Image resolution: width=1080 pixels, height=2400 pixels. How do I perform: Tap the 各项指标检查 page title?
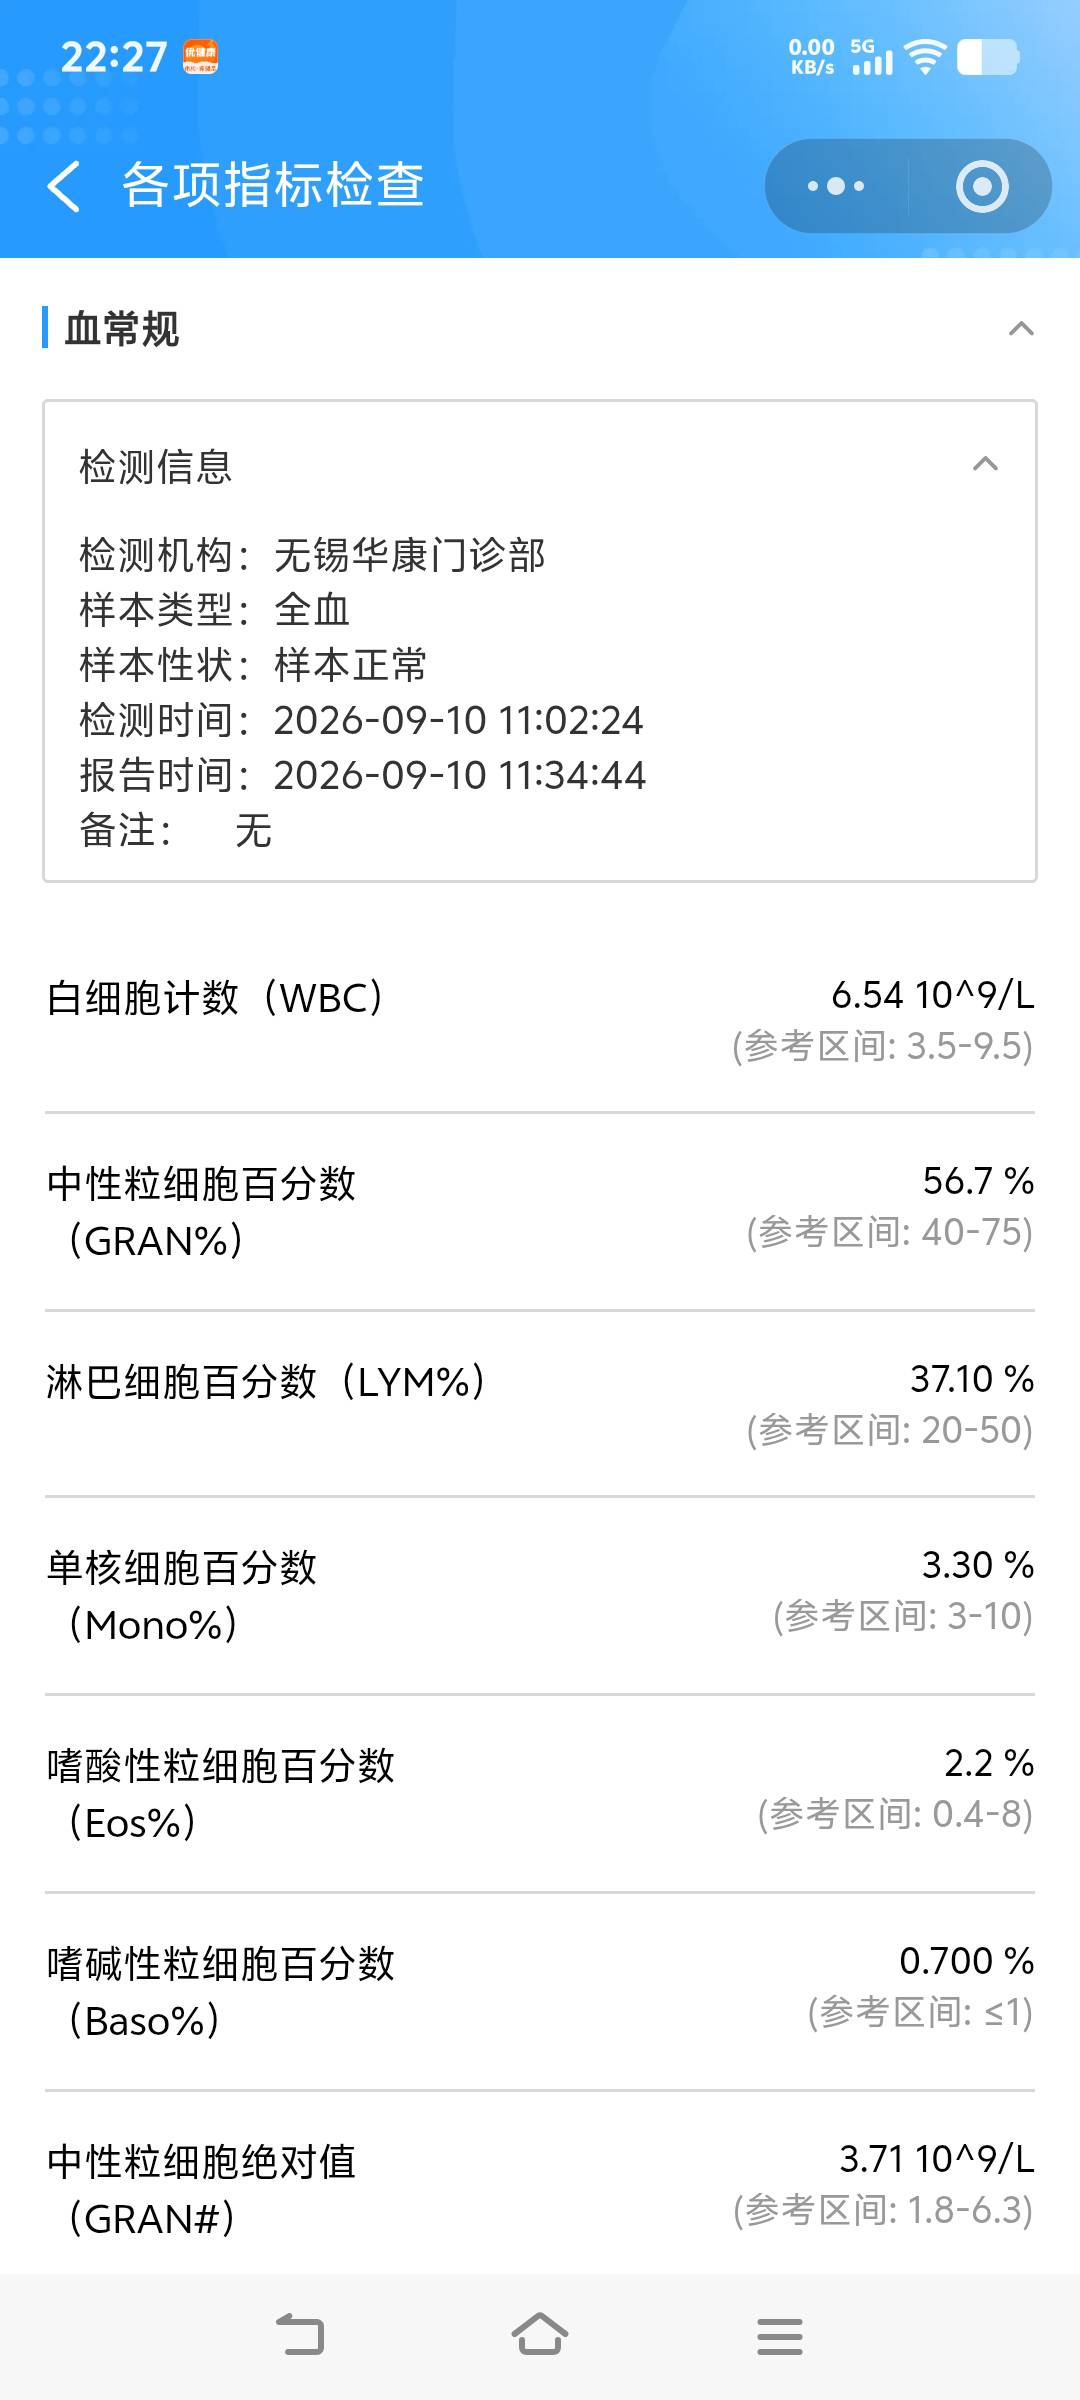coord(273,185)
